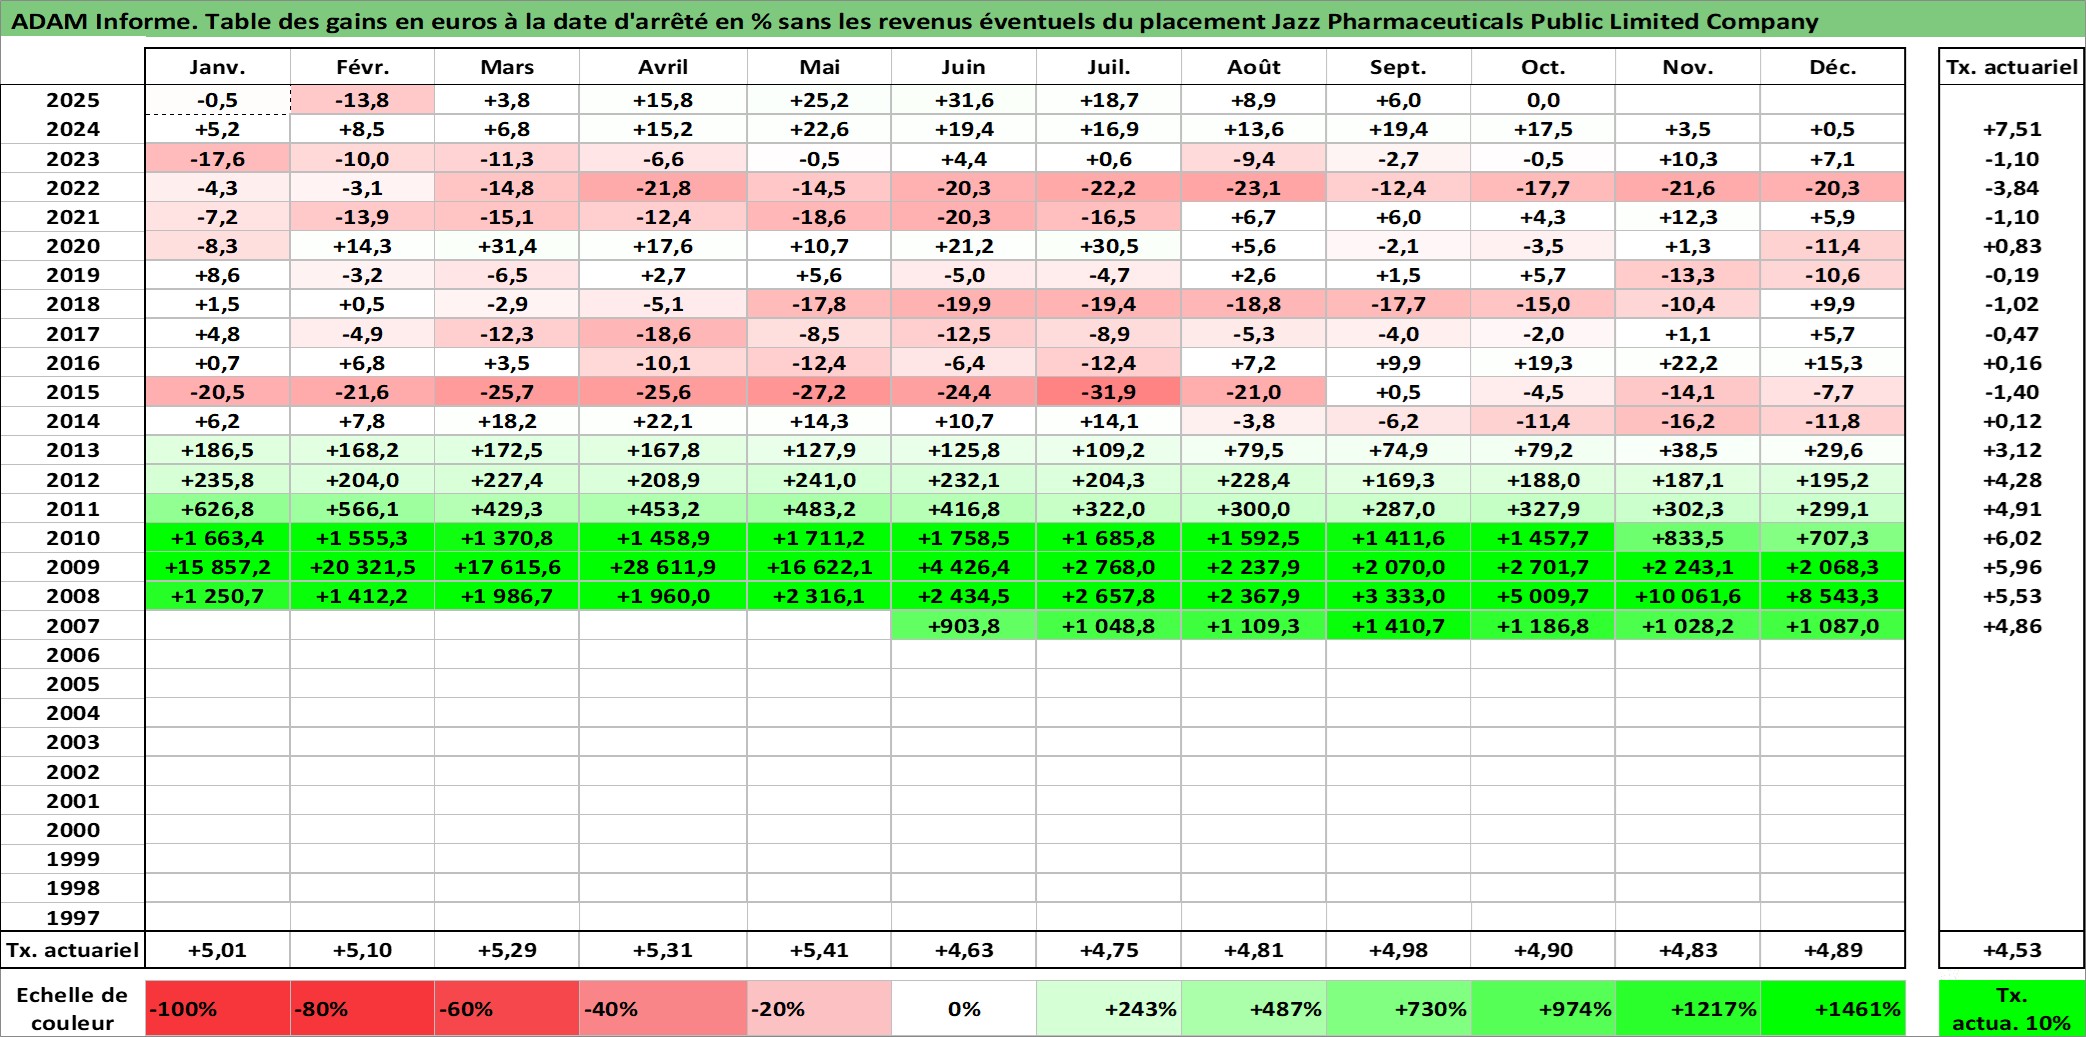Select the -40% color scale swatch
The height and width of the screenshot is (1037, 2086).
663,1008
